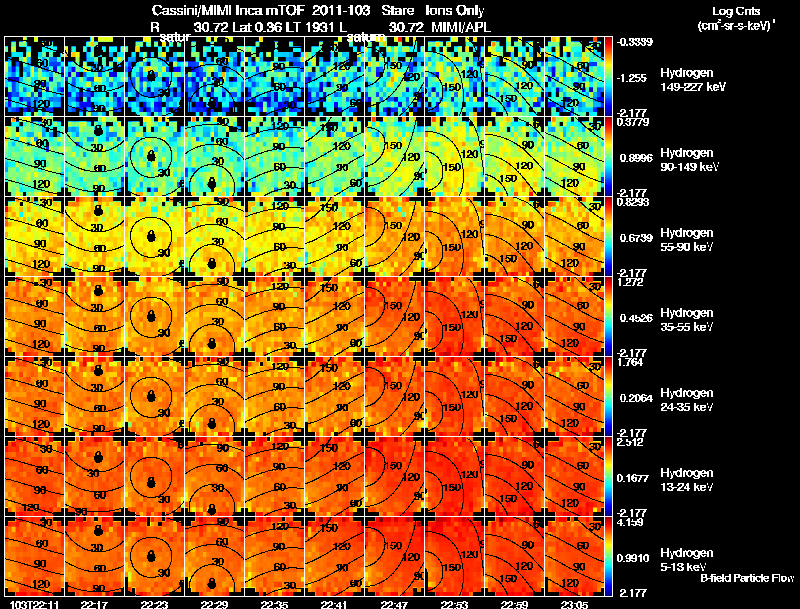This screenshot has height=609, width=800.
Task: Click the '22:17' time label
Action: (94, 604)
